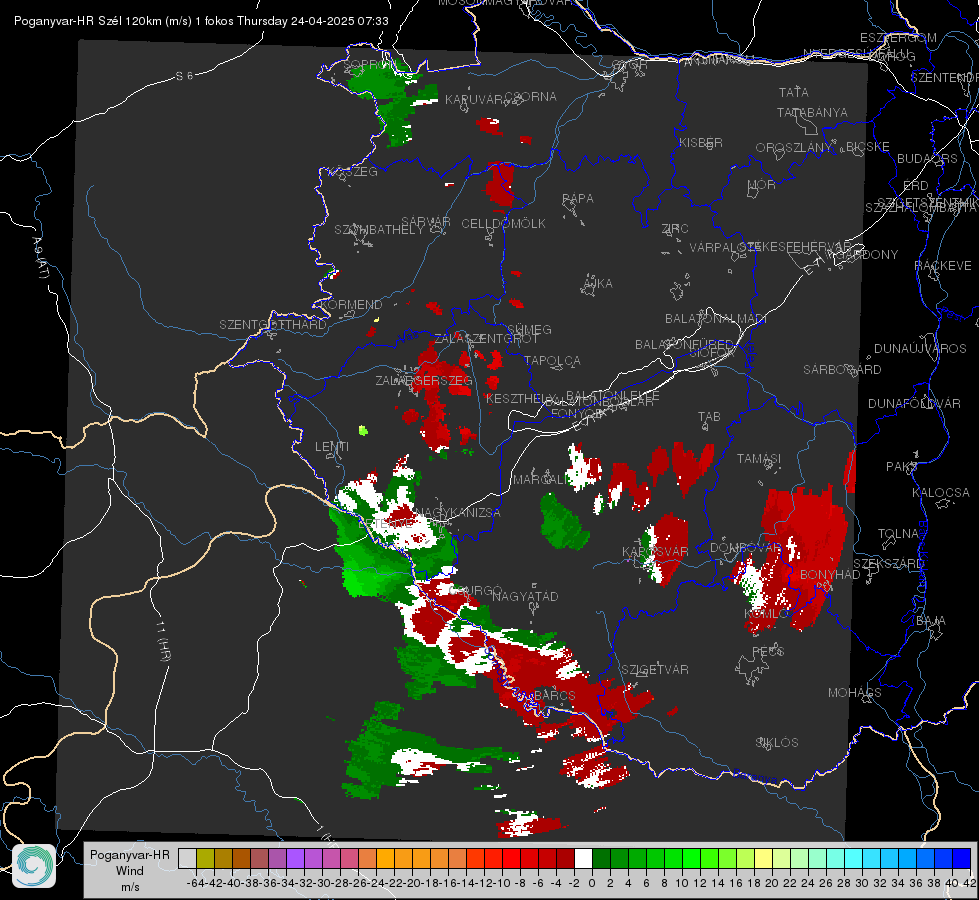Click the SZEKSZÁRD city label

click(x=888, y=564)
